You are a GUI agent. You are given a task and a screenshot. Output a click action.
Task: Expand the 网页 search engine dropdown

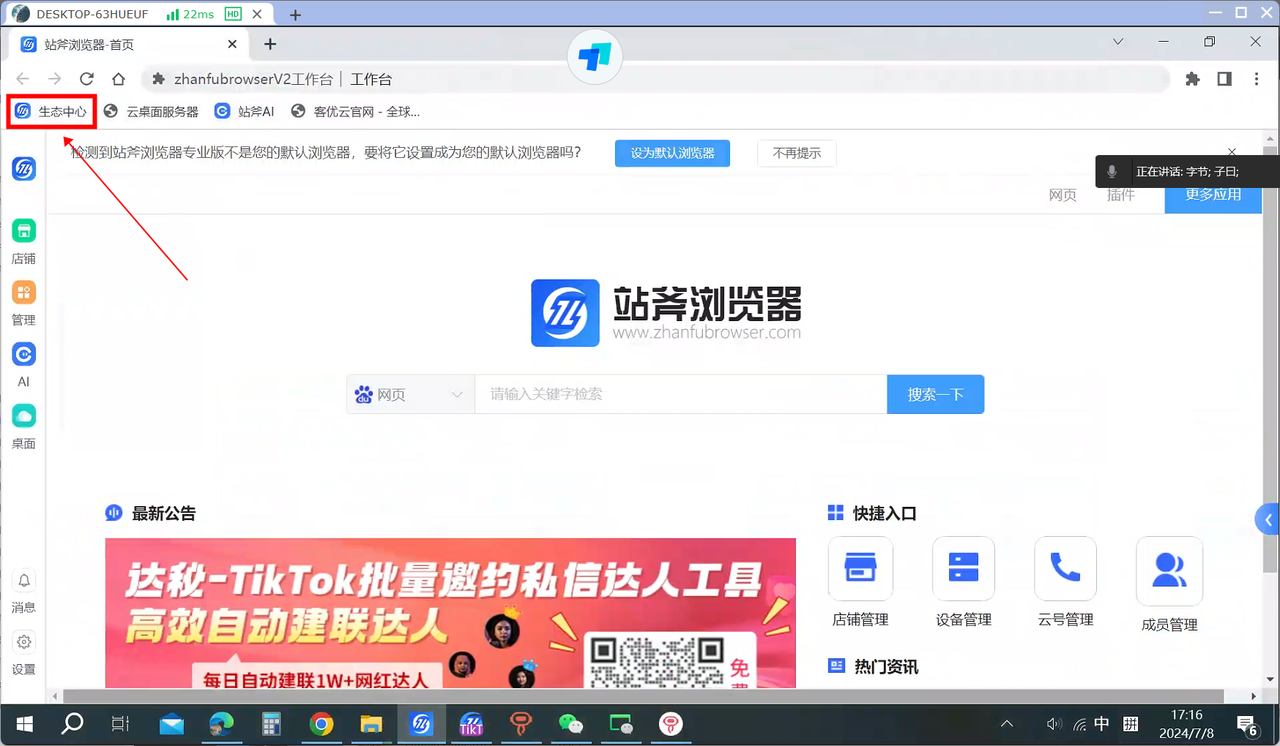tap(410, 395)
